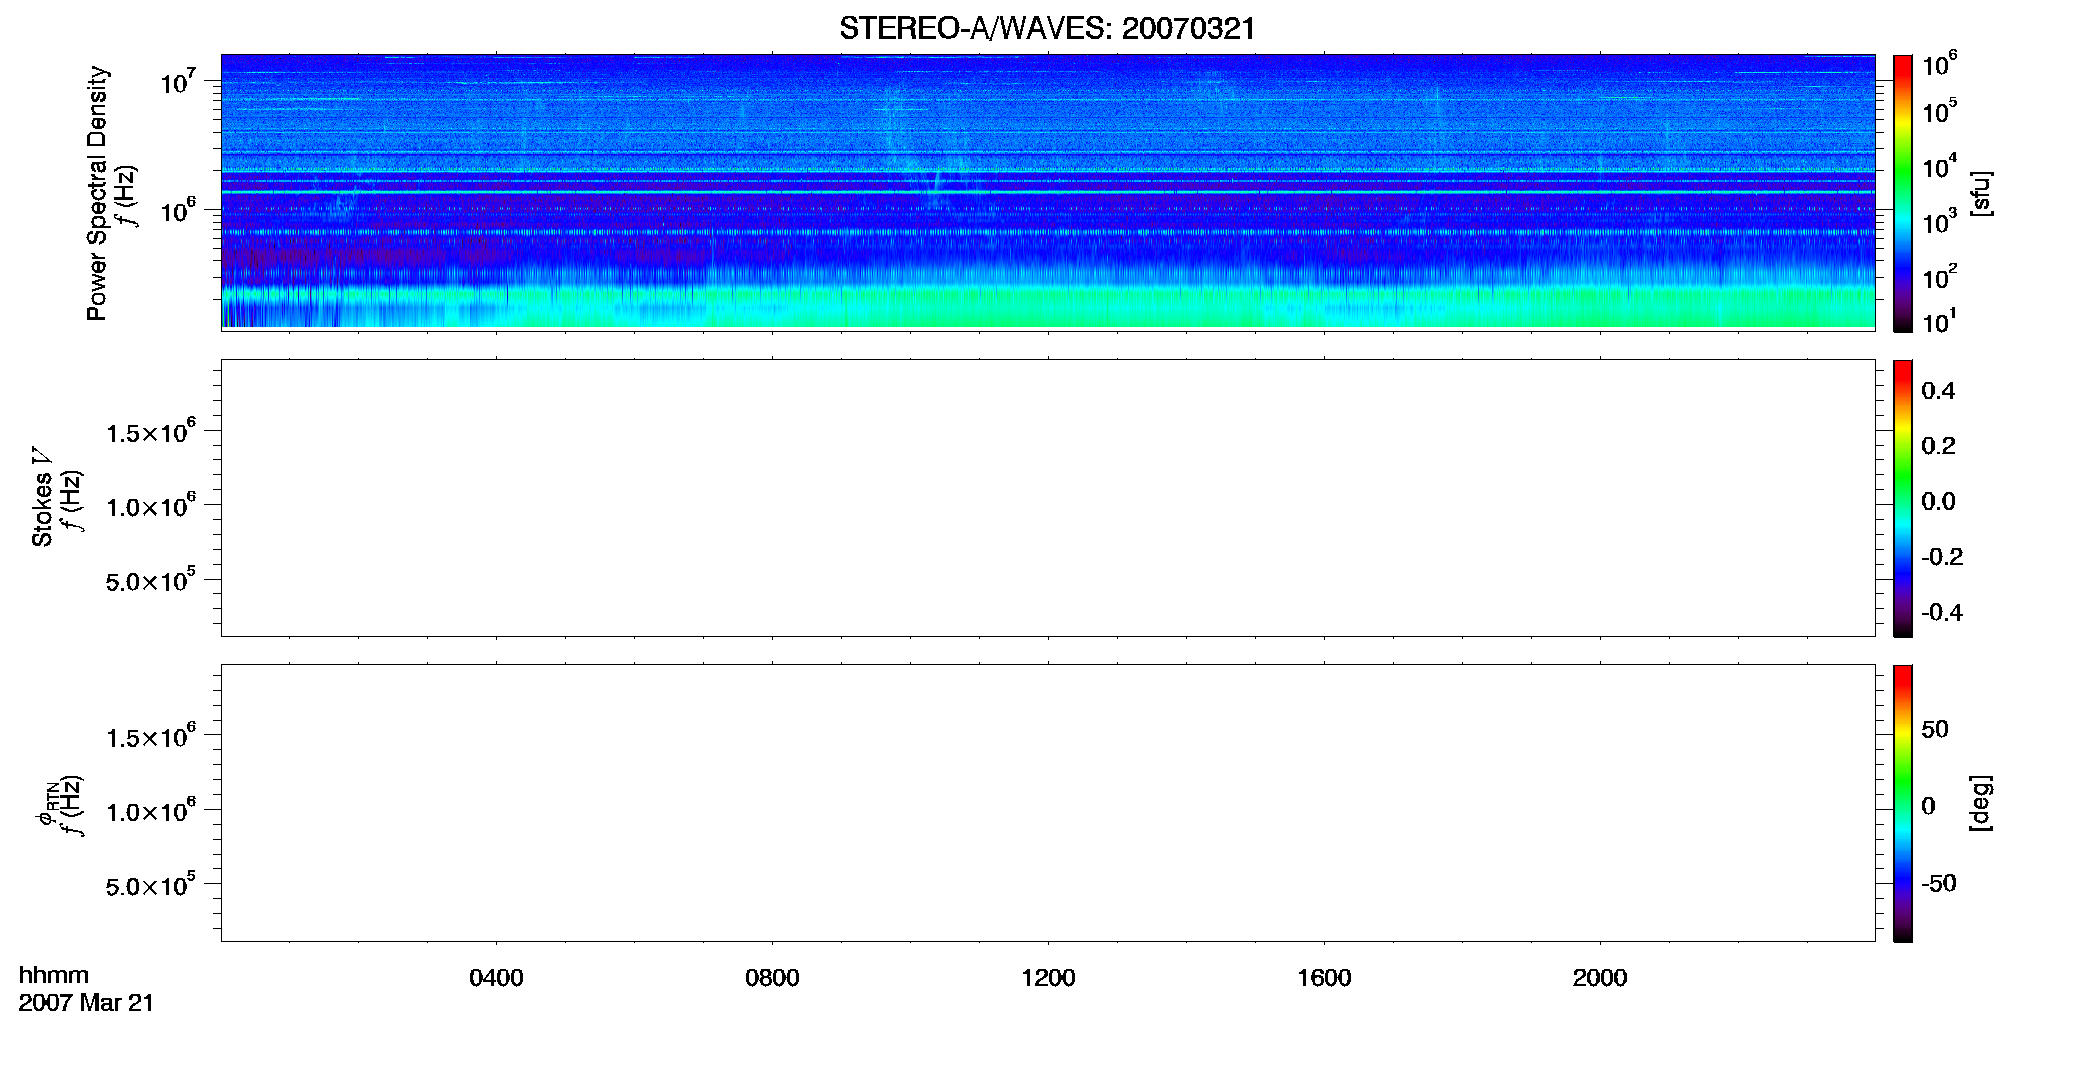Click the "2000" time axis label
This screenshot has width=2096, height=1080.
(x=1600, y=978)
